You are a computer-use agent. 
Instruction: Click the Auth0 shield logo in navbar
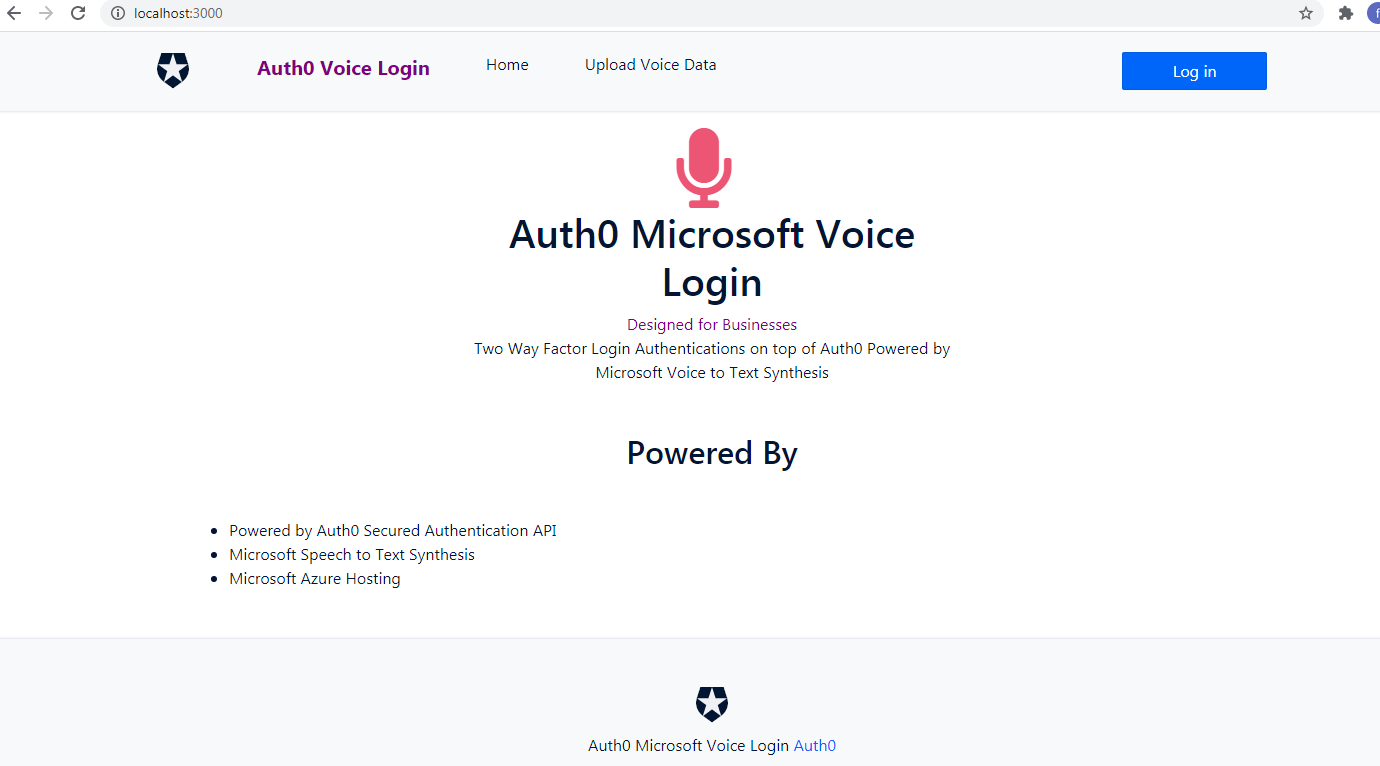click(x=173, y=70)
